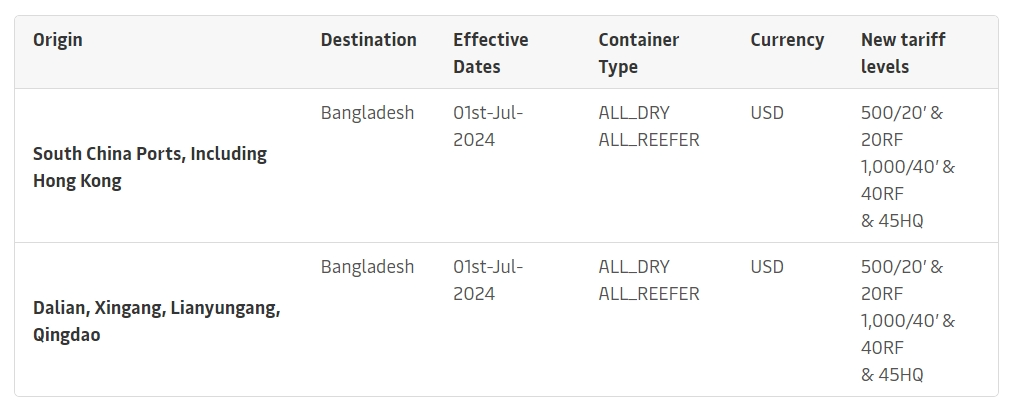Select 01st-Jul-2024 date in the Dalian row
The height and width of the screenshot is (408, 1012).
[488, 280]
